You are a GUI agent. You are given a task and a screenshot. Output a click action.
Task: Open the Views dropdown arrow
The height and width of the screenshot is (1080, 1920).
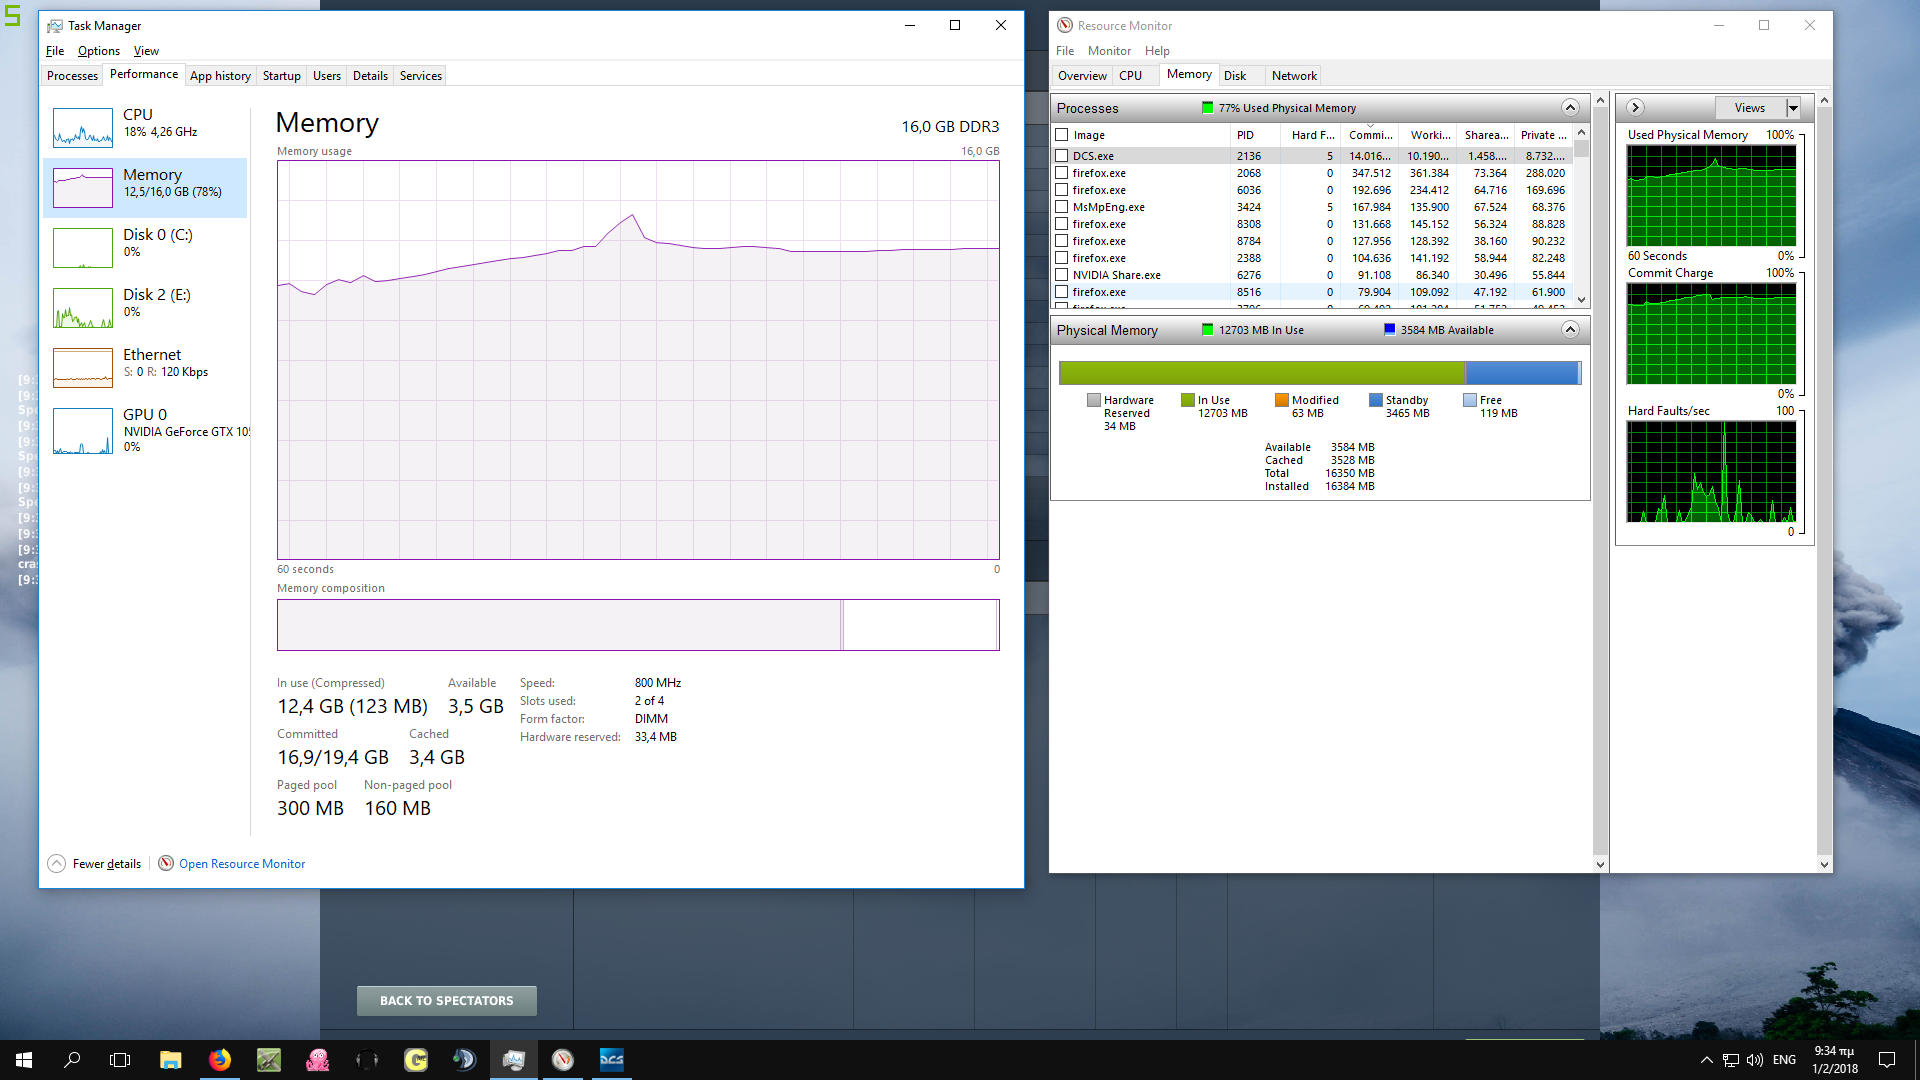[1793, 108]
